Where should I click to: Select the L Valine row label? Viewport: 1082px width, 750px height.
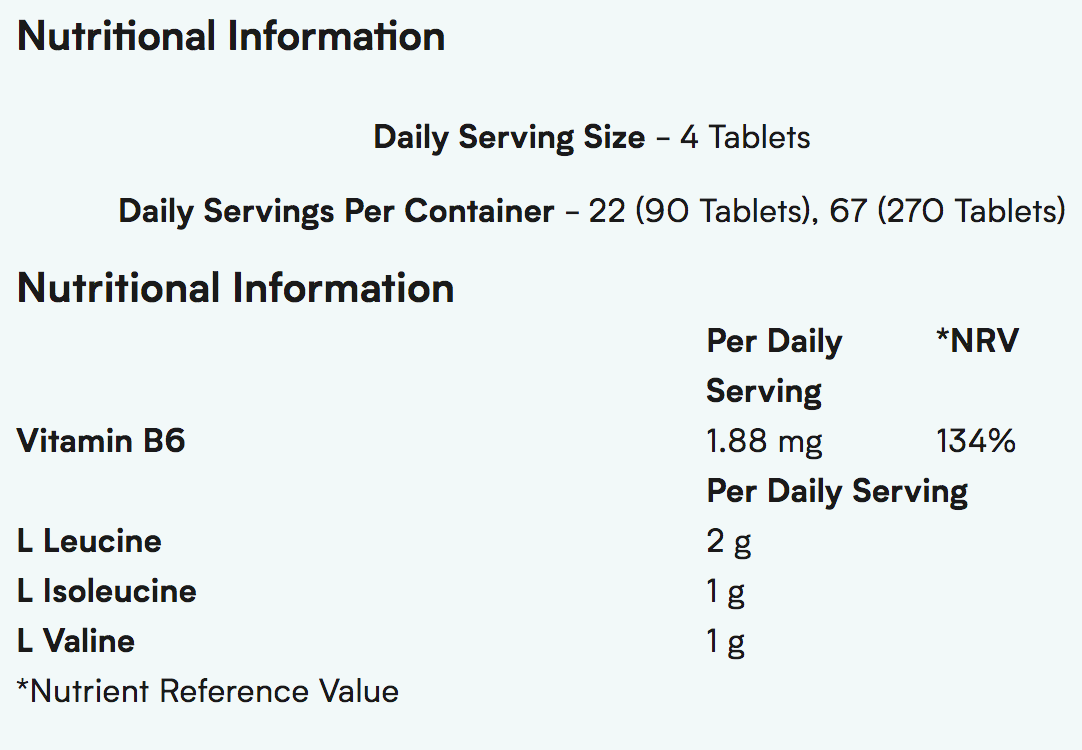[x=76, y=641]
